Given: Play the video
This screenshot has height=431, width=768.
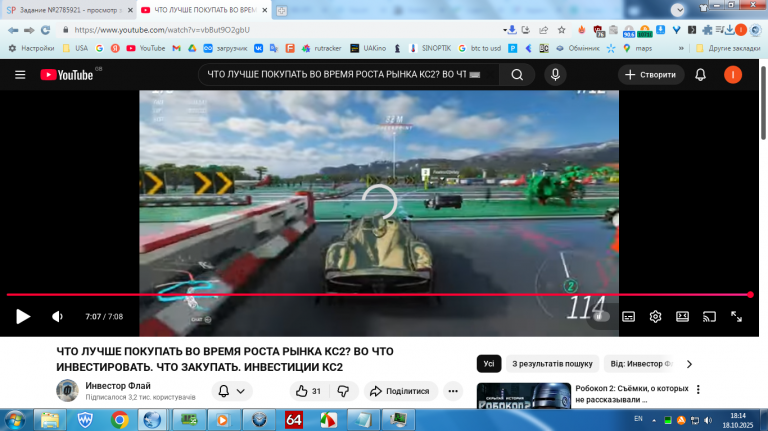Looking at the screenshot, I should pyautogui.click(x=23, y=316).
